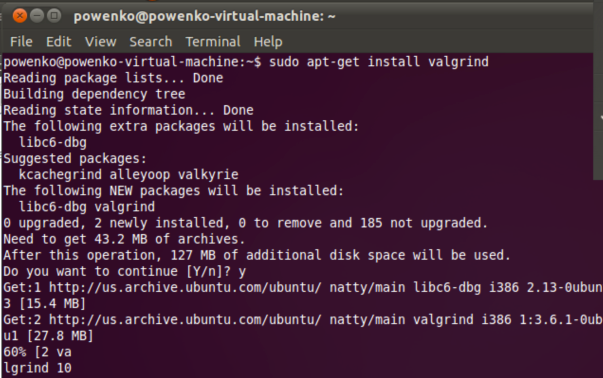Click the 60% download progress line

[37, 352]
